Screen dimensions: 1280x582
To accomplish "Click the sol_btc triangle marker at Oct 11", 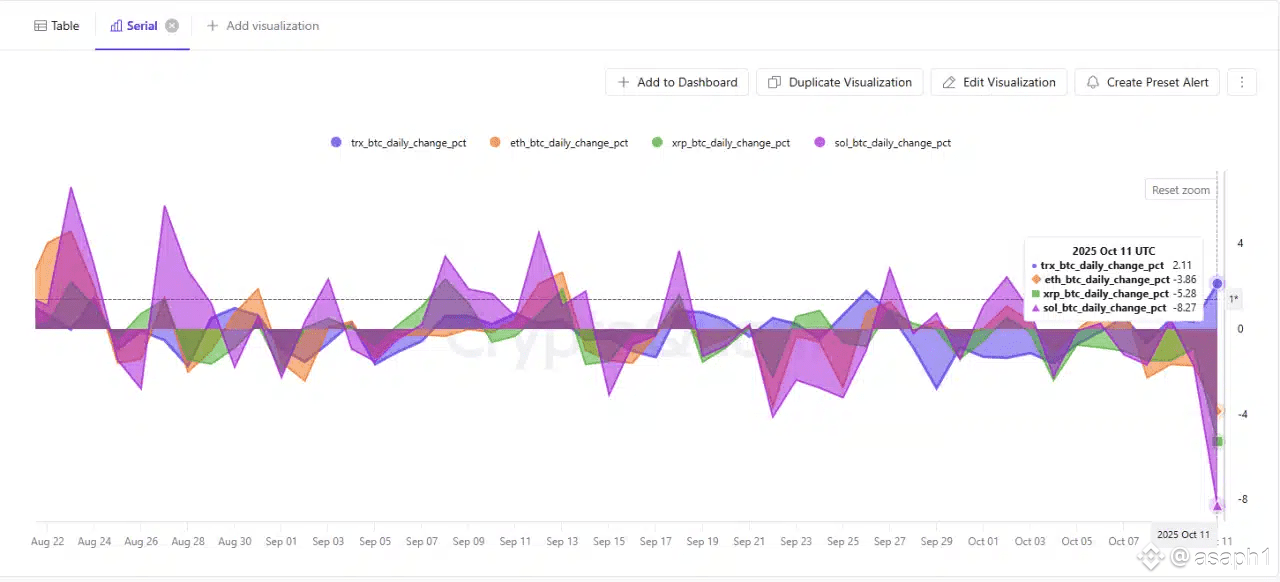I will (x=1217, y=506).
